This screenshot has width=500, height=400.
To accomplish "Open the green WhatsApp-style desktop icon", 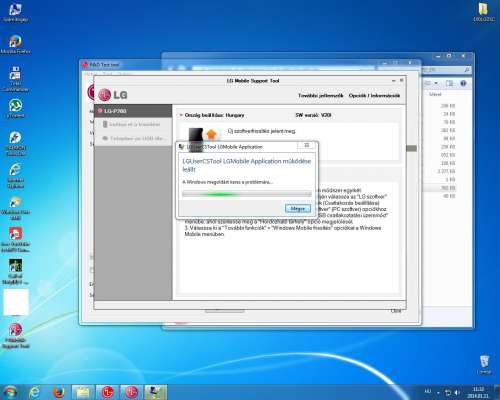I will [15, 109].
